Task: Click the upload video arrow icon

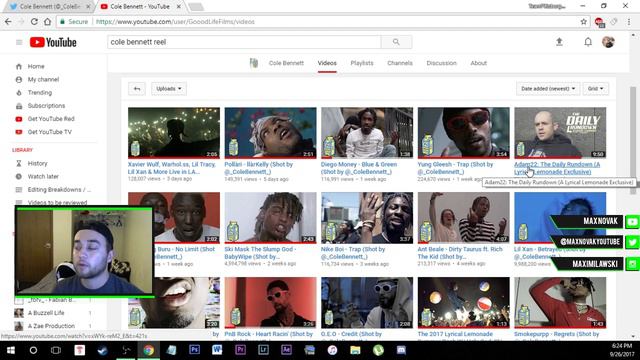Action: [x=559, y=42]
